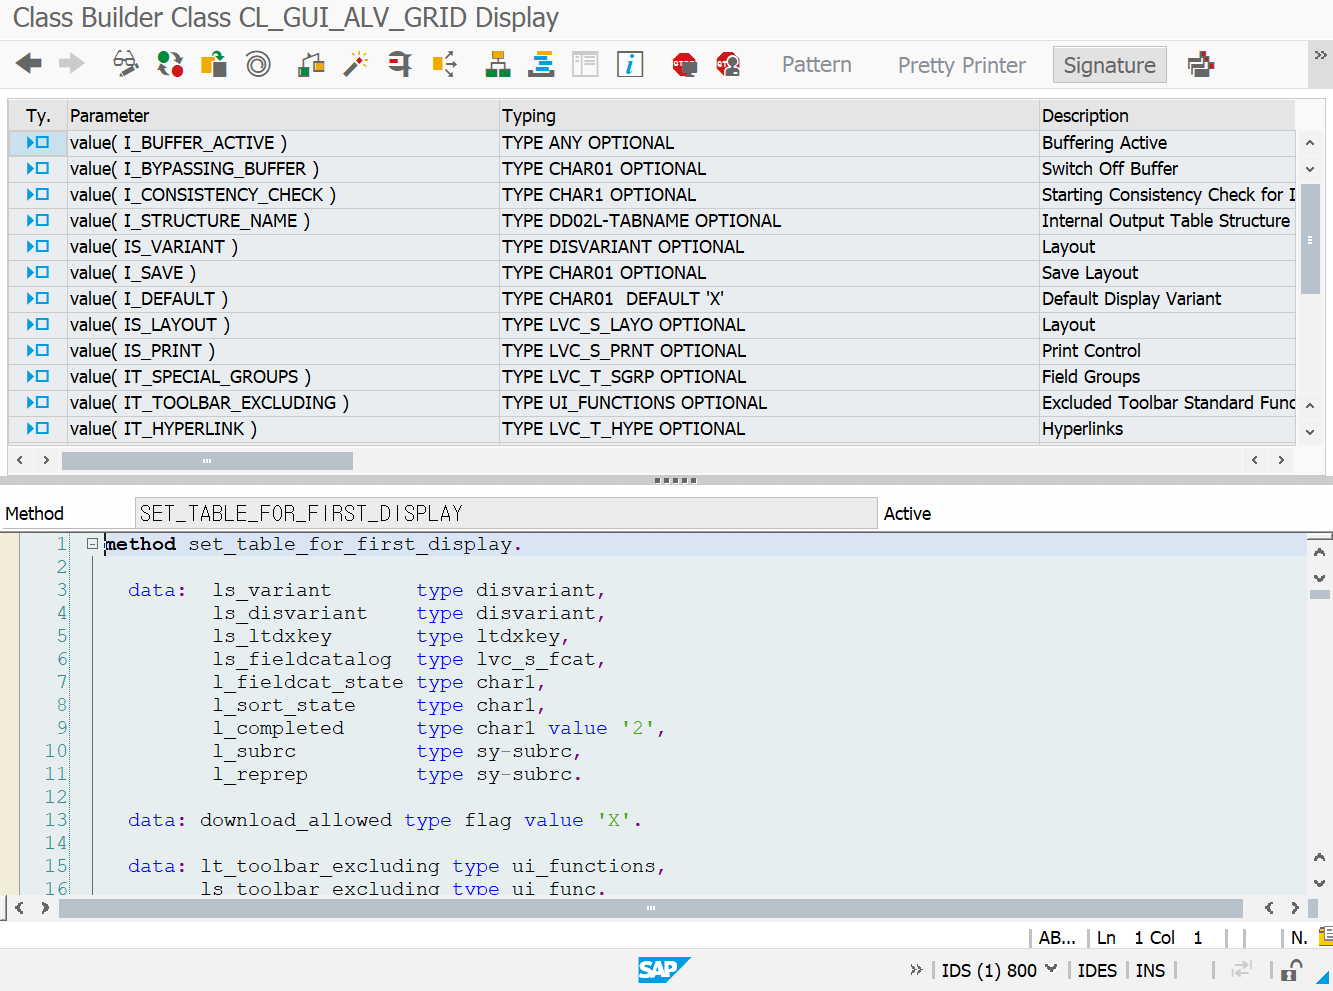Click the splitter grip between signature and editor
1333x991 pixels.
[x=675, y=480]
